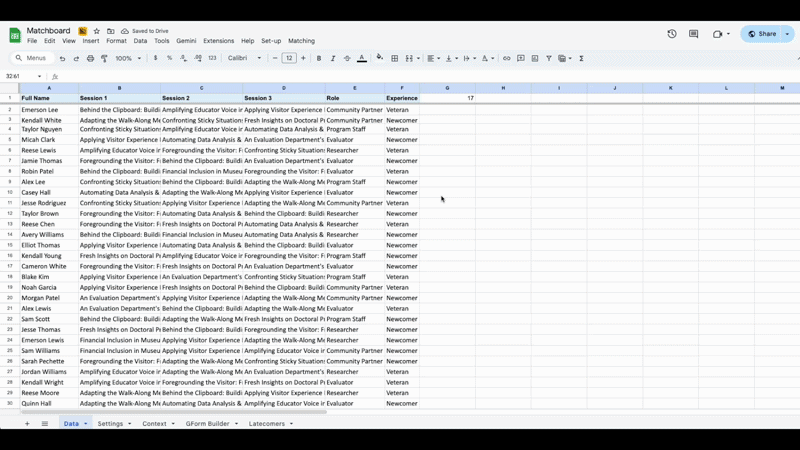The height and width of the screenshot is (450, 800).
Task: Click the Saved to Drive status
Action: tap(144, 31)
